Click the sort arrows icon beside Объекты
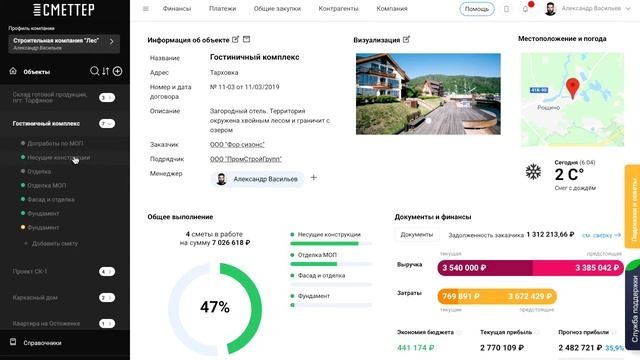 click(106, 71)
